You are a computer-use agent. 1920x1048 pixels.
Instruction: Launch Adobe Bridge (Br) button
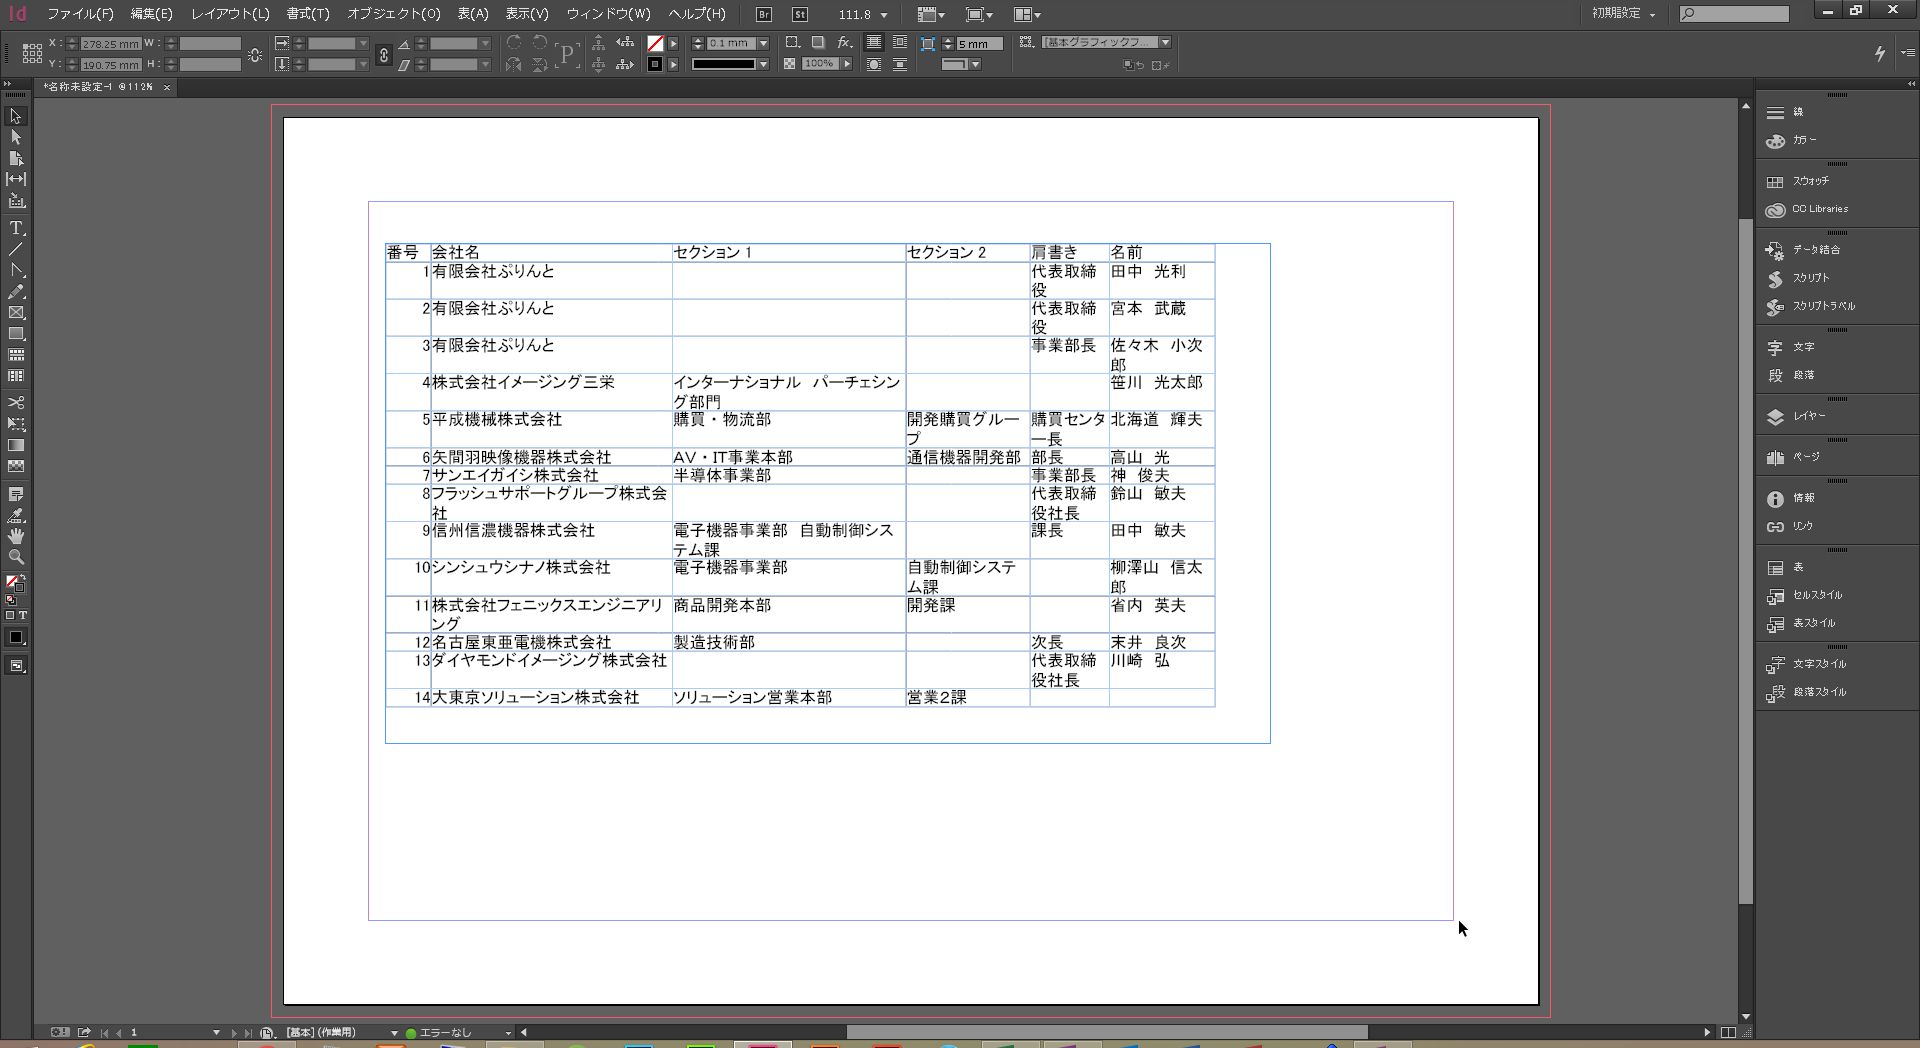point(764,14)
